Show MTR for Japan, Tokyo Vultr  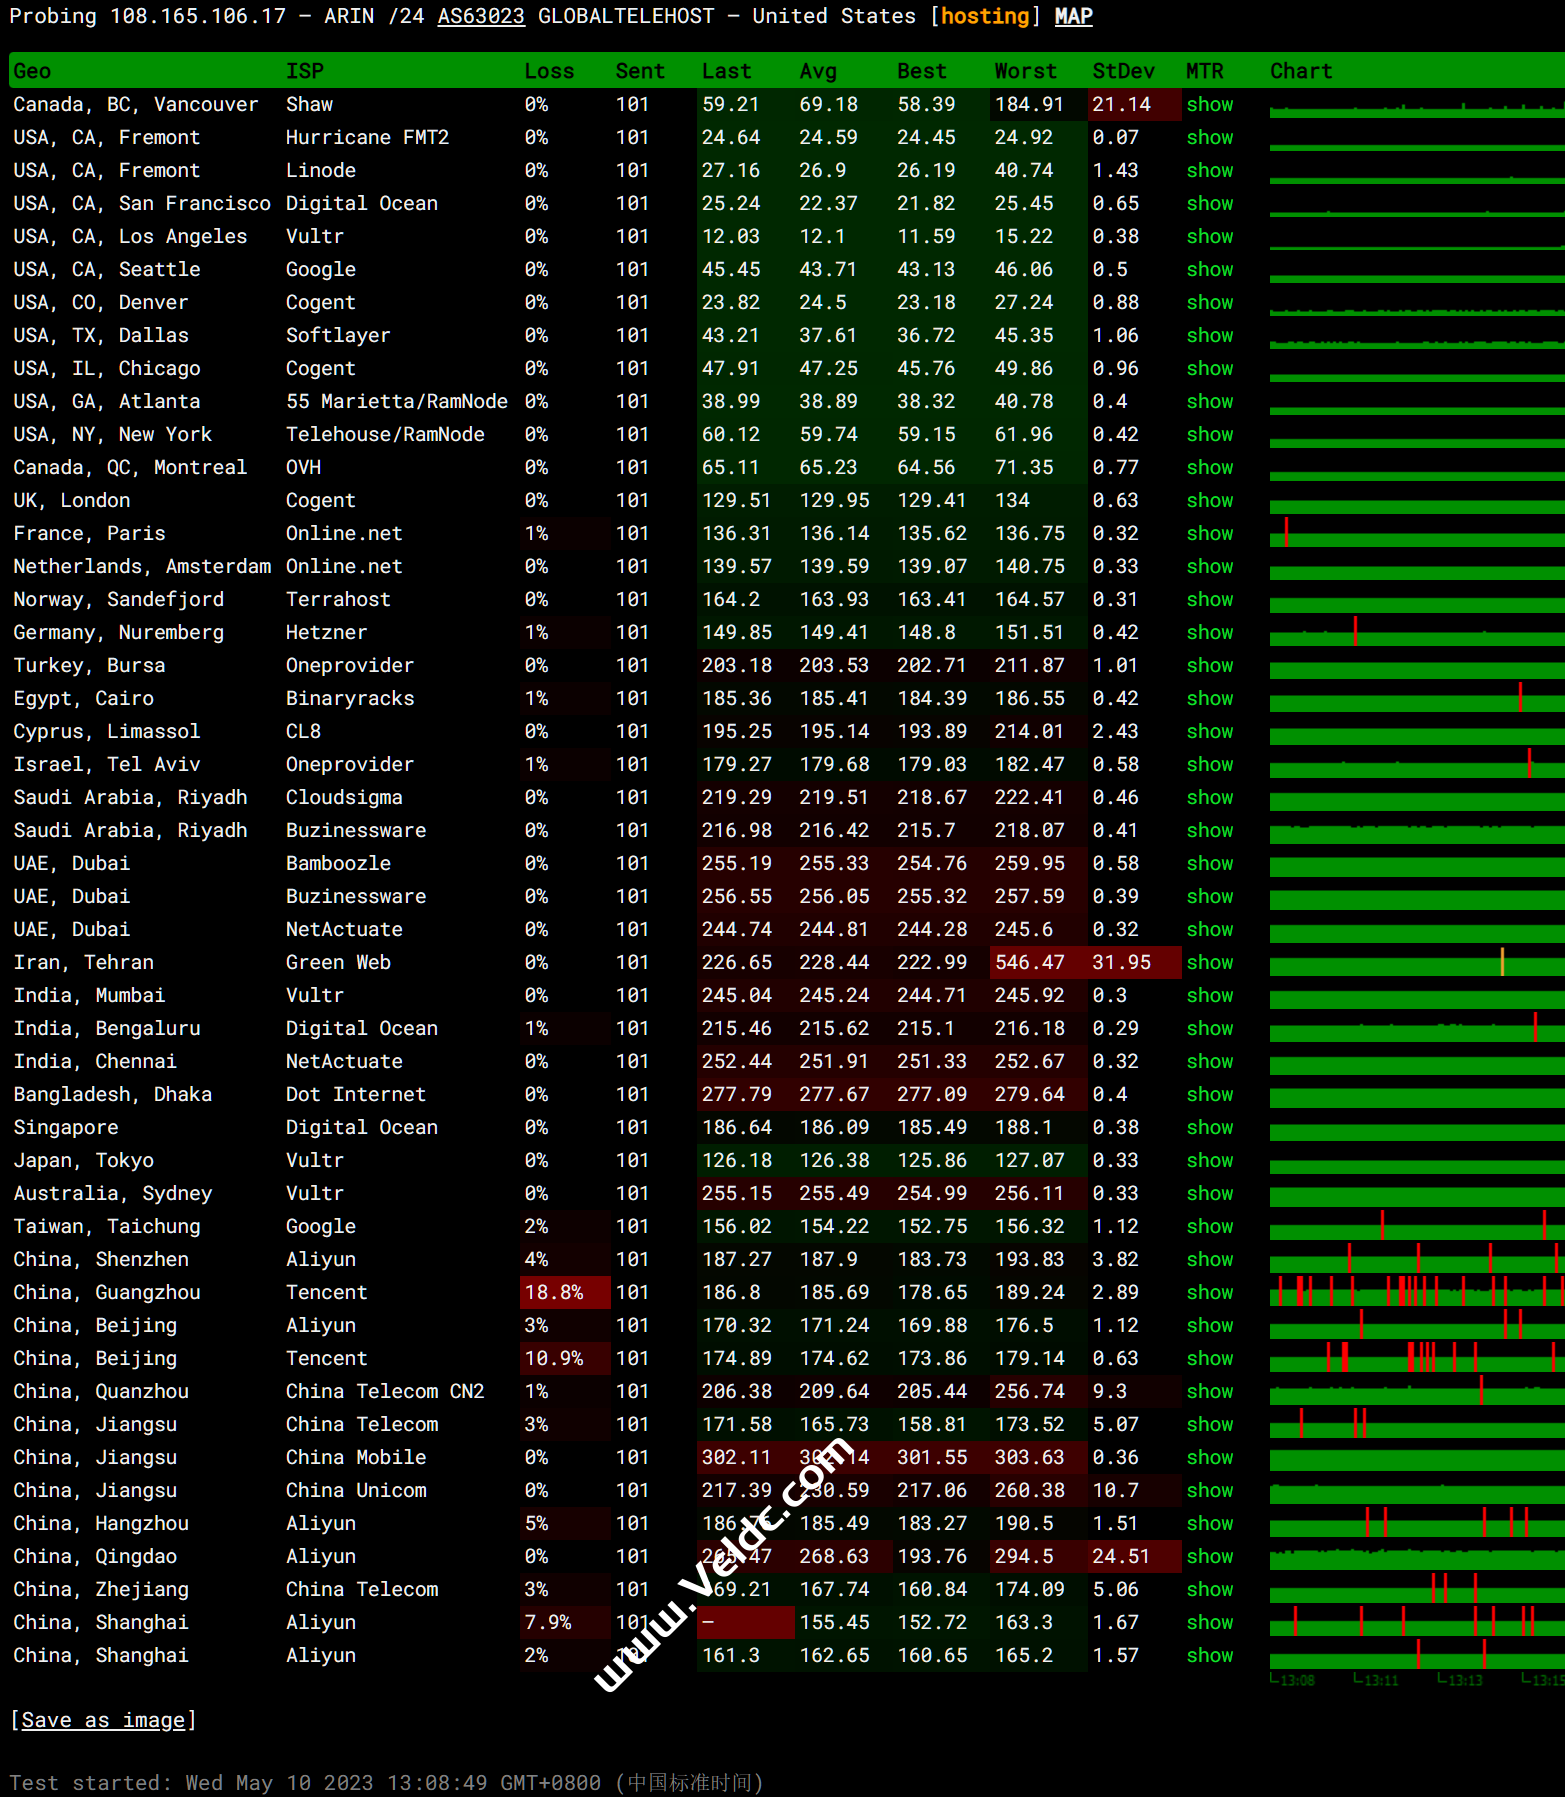point(1209,1160)
